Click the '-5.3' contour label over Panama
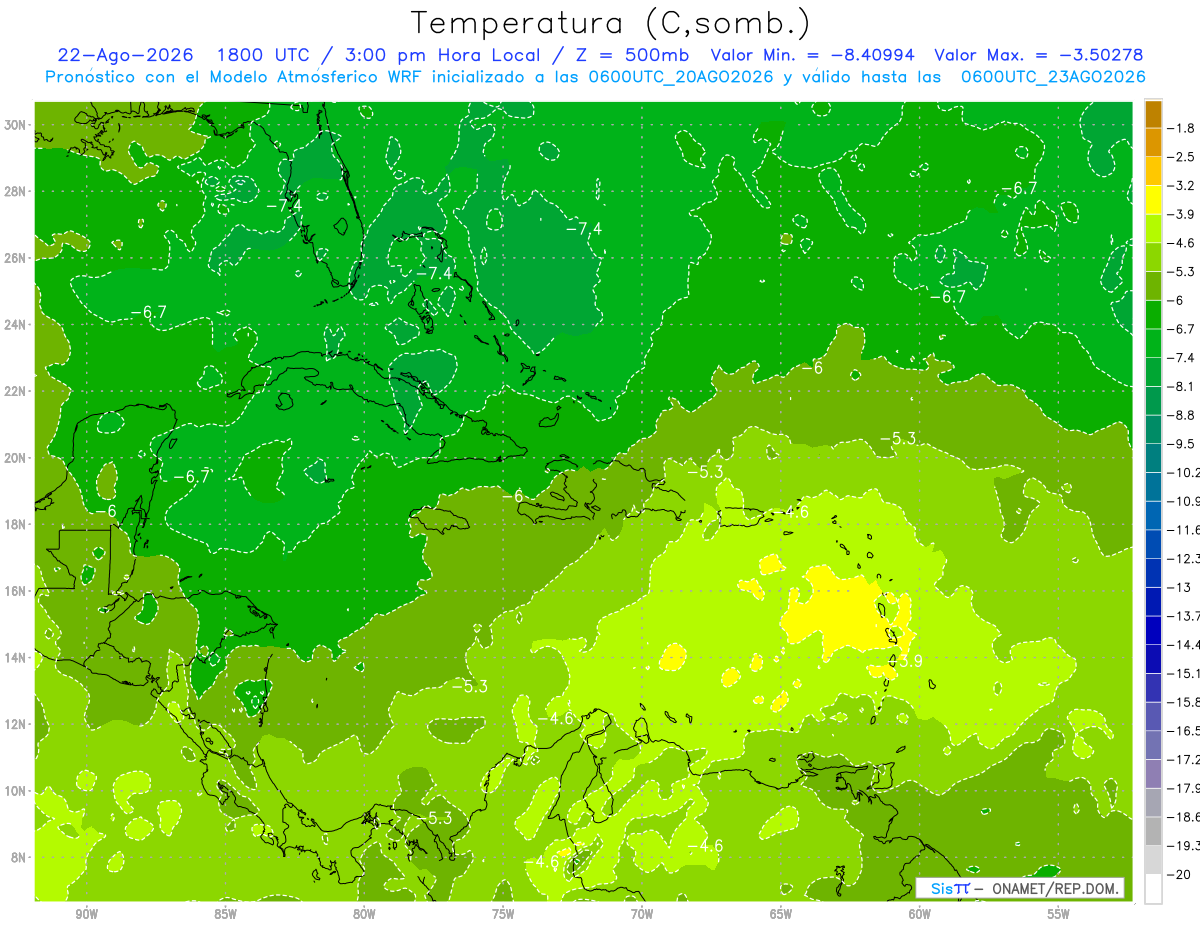The width and height of the screenshot is (1200, 927). (436, 818)
